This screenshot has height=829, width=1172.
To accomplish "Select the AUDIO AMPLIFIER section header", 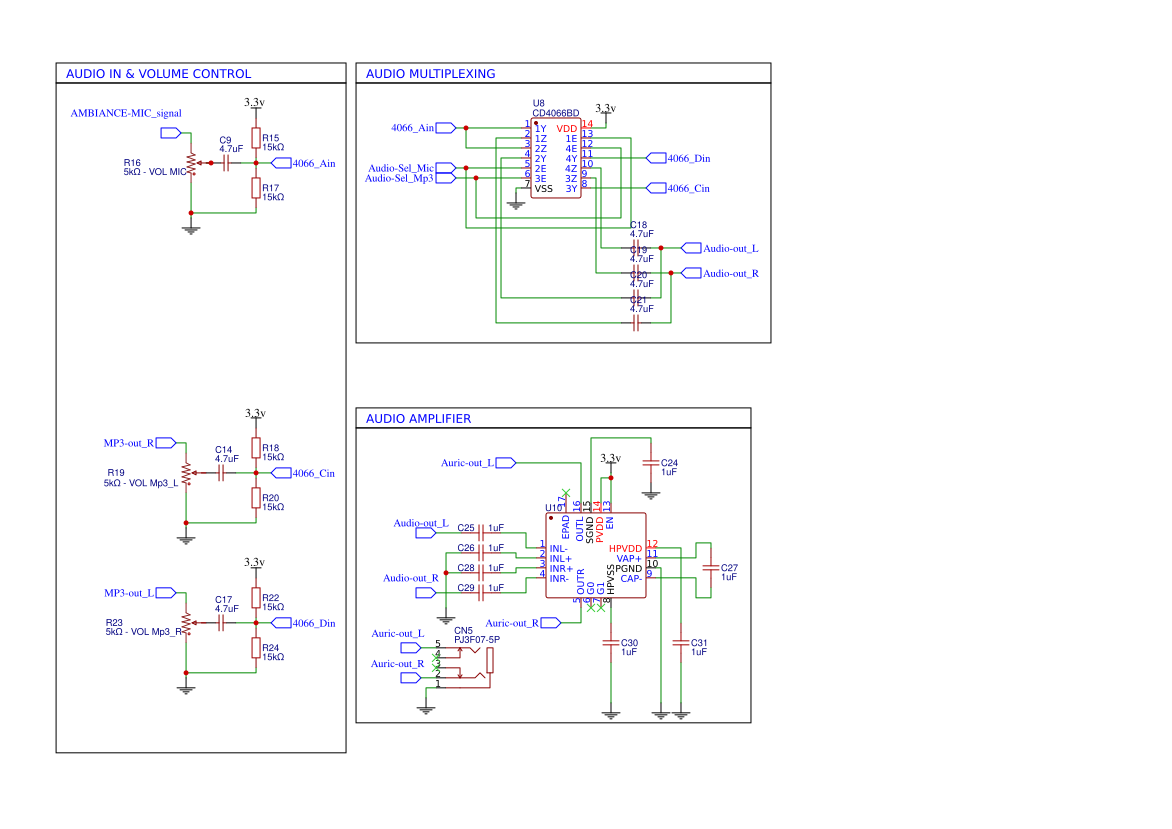I will [x=418, y=418].
